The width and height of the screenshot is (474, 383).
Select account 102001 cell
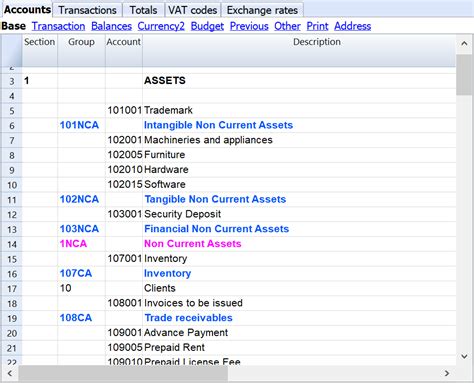[x=124, y=140]
